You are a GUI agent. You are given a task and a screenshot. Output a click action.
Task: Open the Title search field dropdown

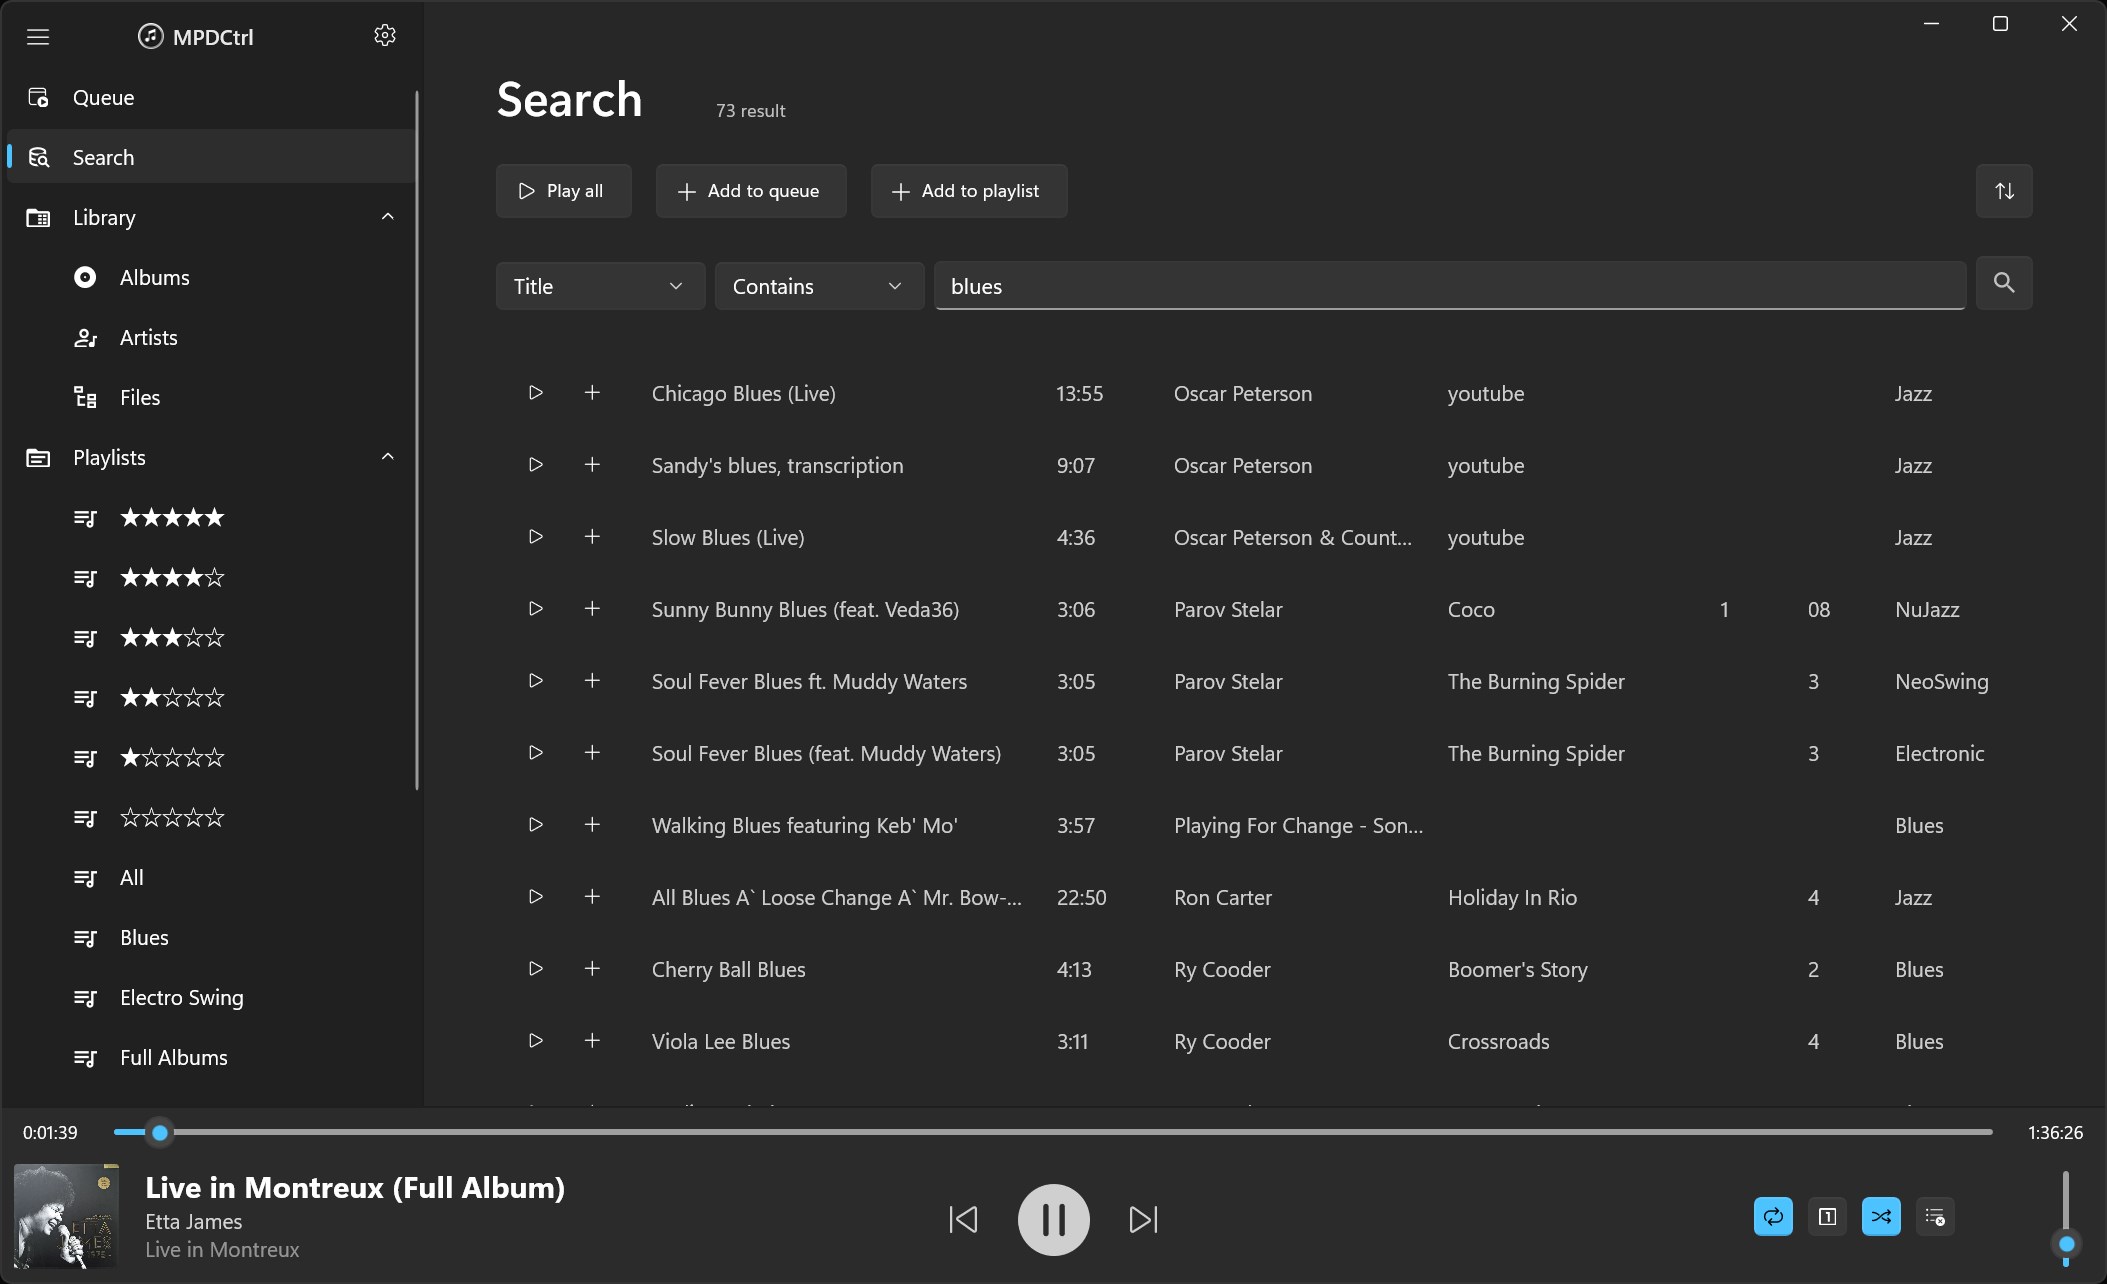click(600, 286)
